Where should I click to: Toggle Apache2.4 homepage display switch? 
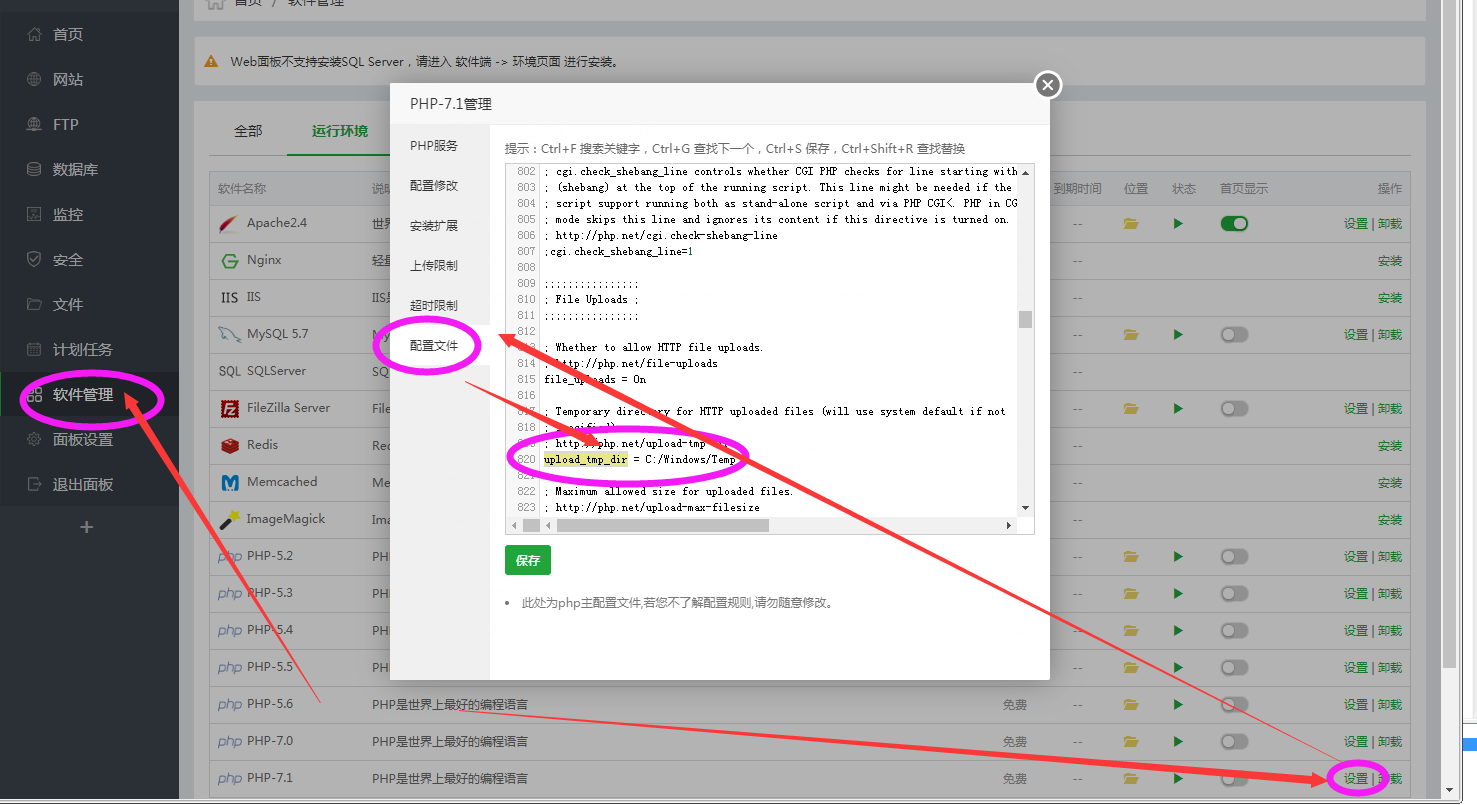click(1234, 223)
